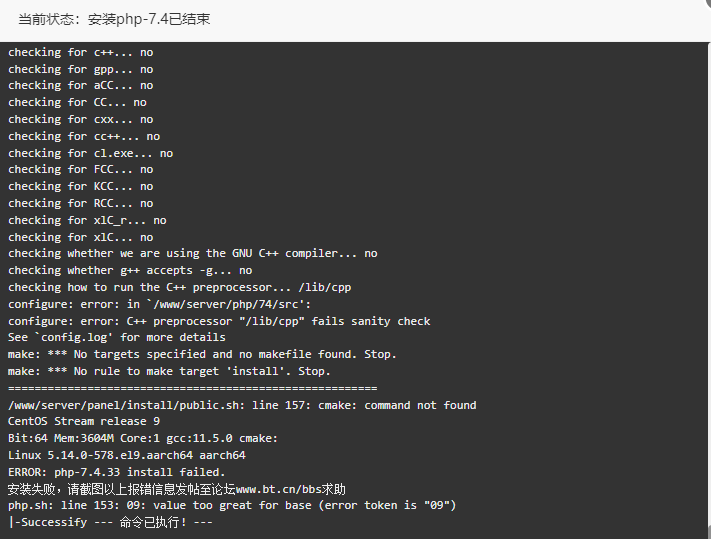Click the "checking for xlC_r... no" line

(x=88, y=221)
